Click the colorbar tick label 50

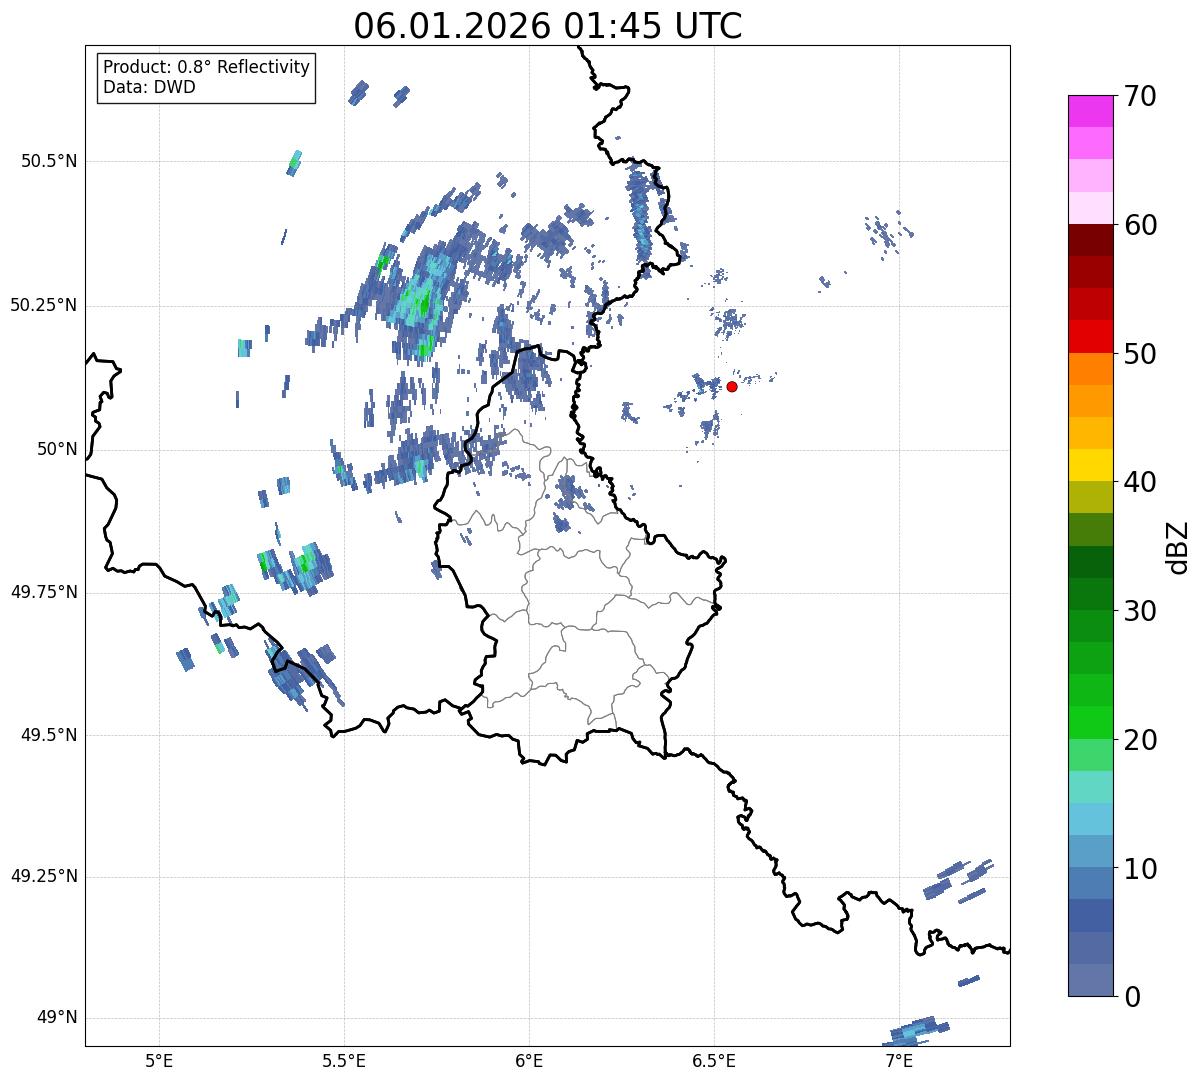tap(1141, 354)
